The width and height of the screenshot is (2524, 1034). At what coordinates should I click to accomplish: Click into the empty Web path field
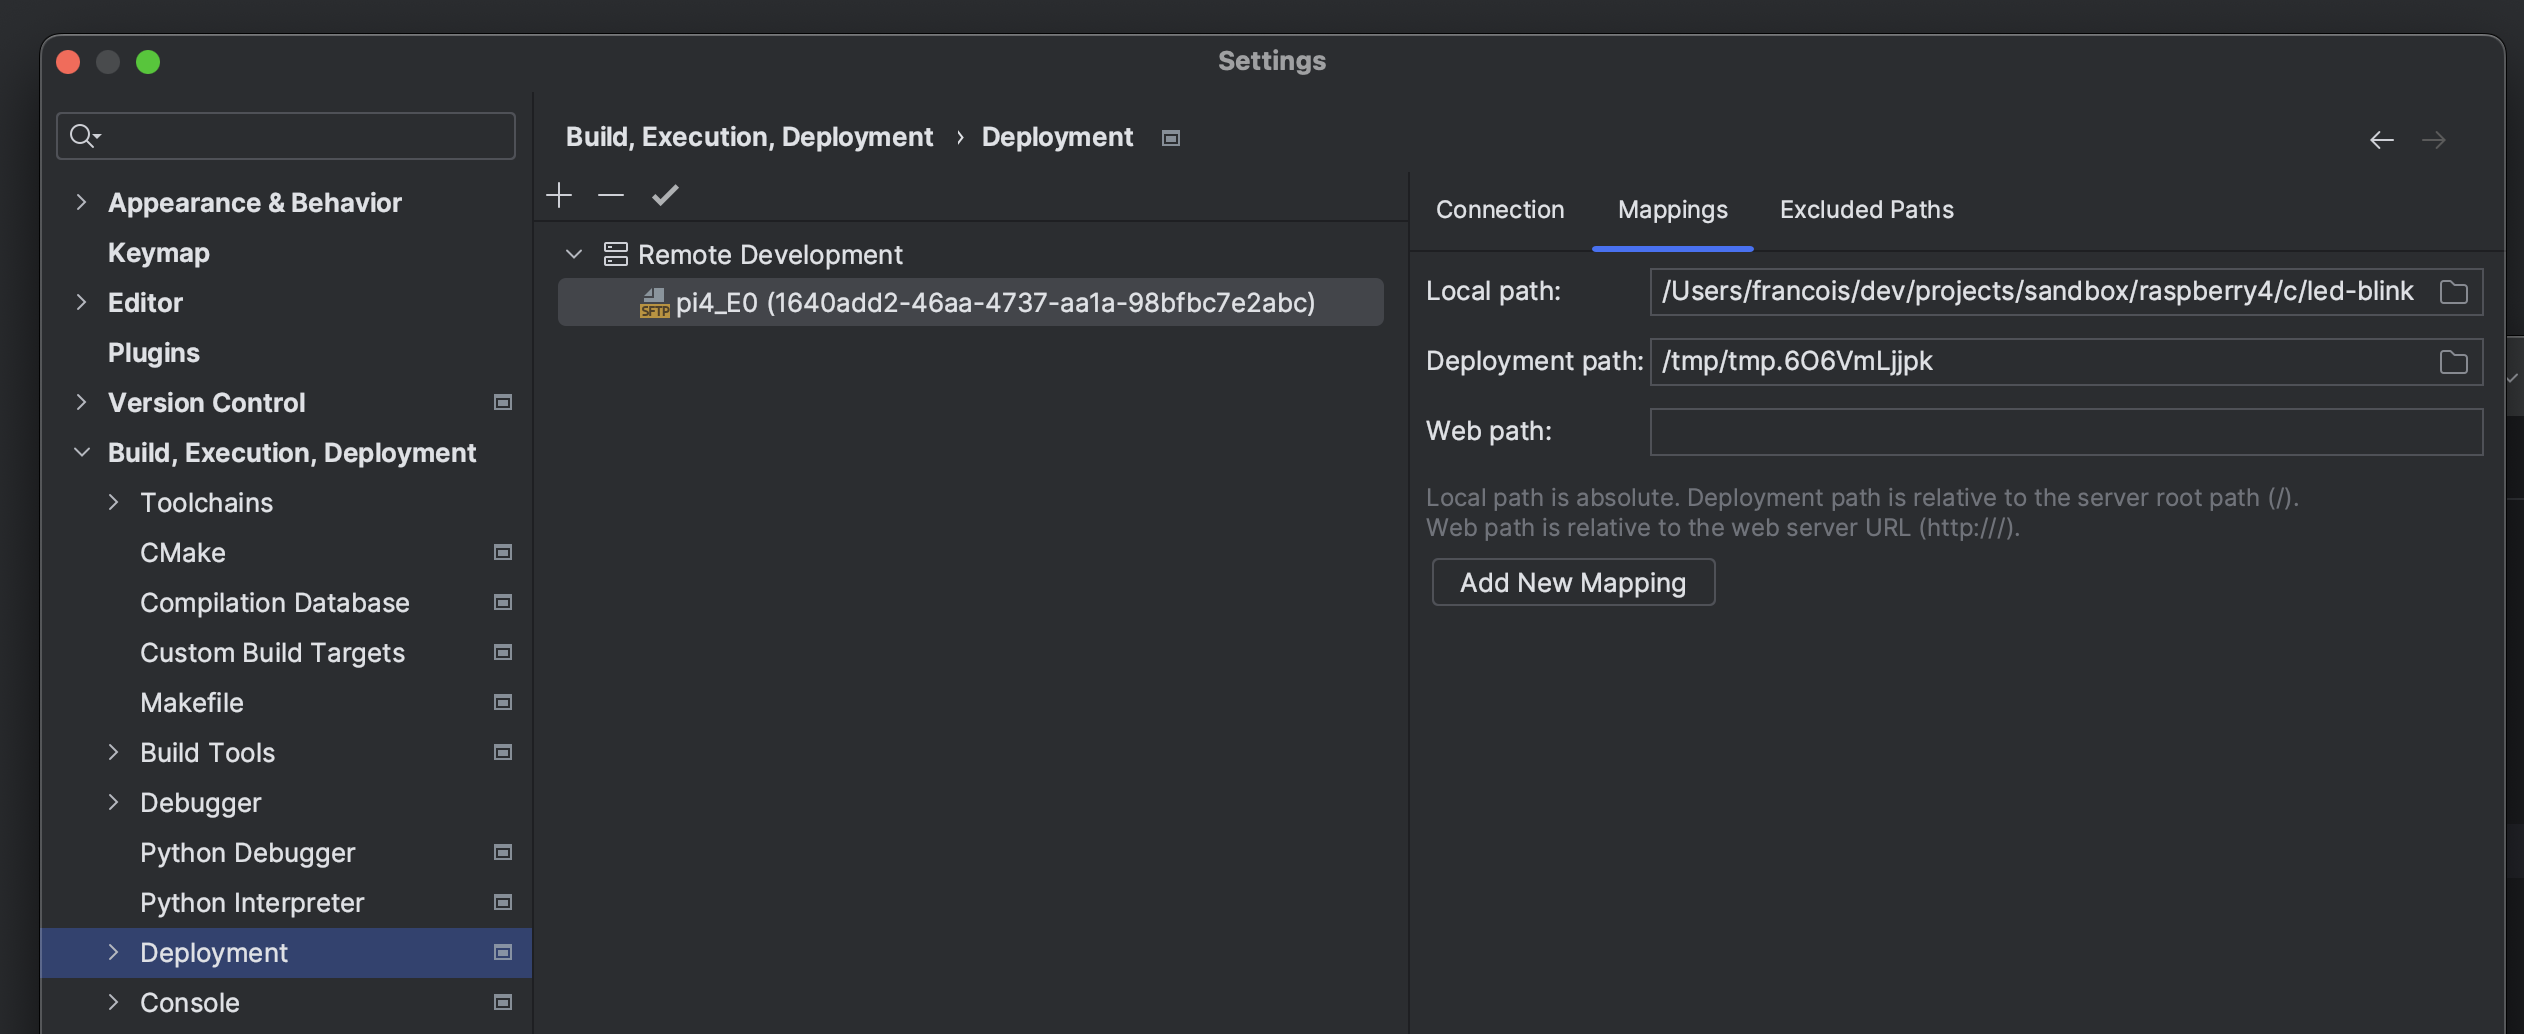(2066, 432)
